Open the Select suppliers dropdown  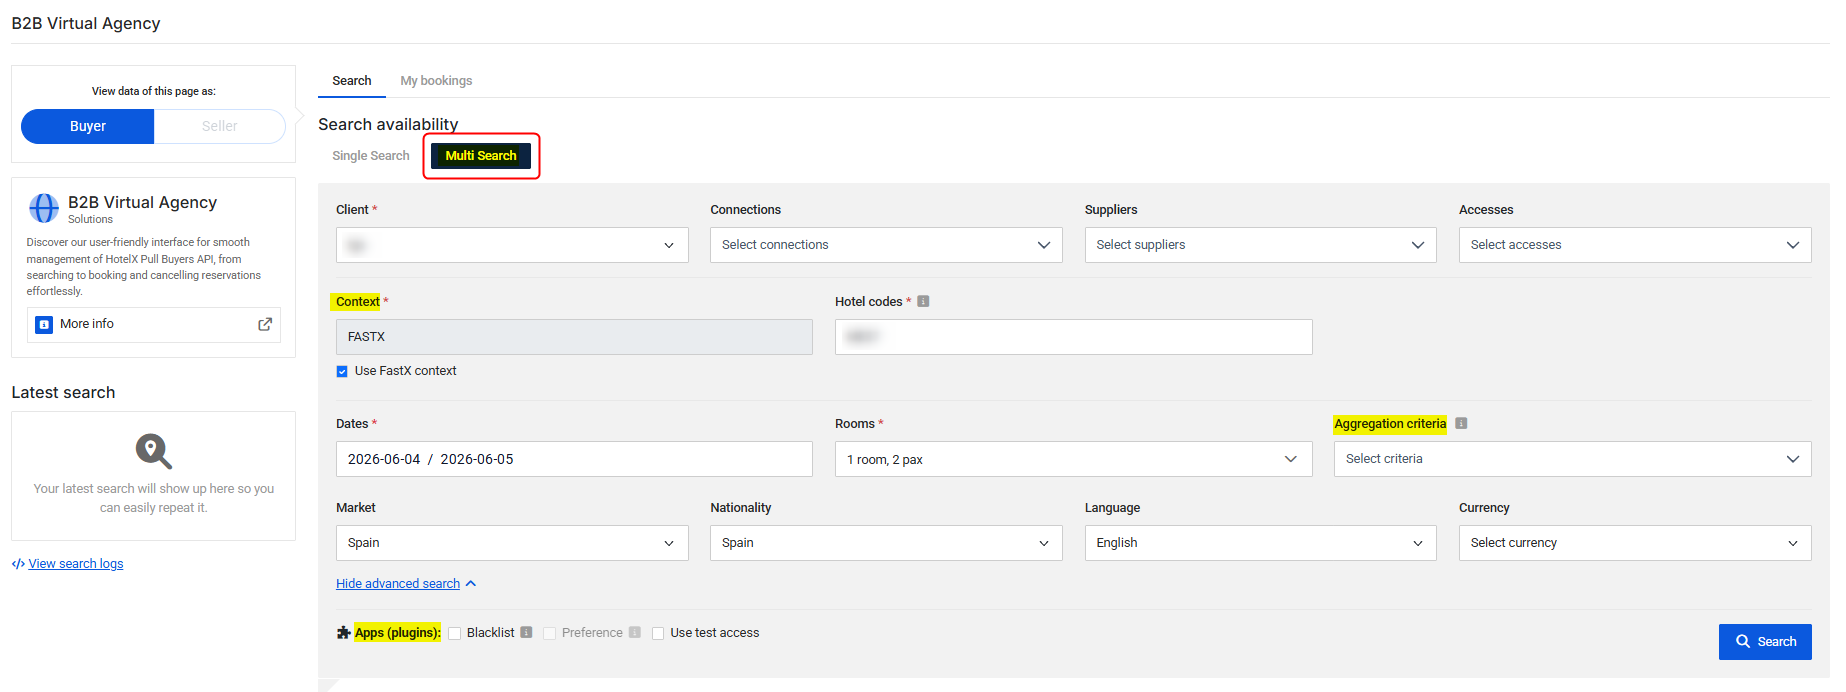(1260, 245)
